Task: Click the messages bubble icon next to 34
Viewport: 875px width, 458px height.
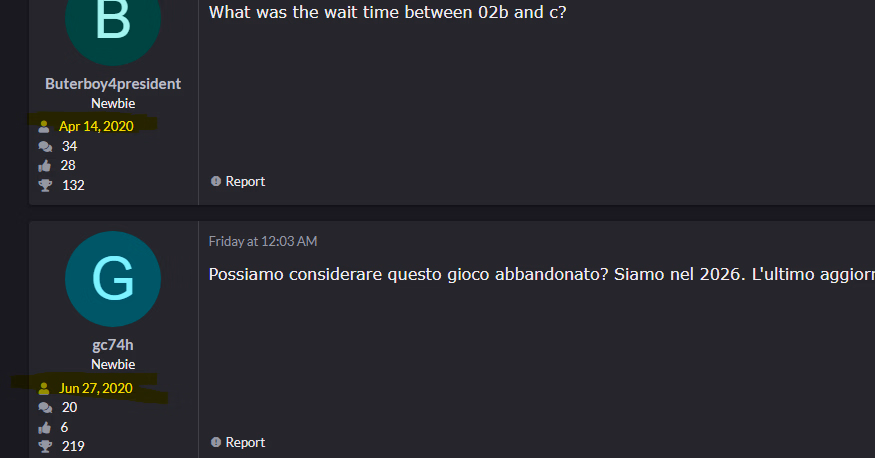Action: [44, 146]
